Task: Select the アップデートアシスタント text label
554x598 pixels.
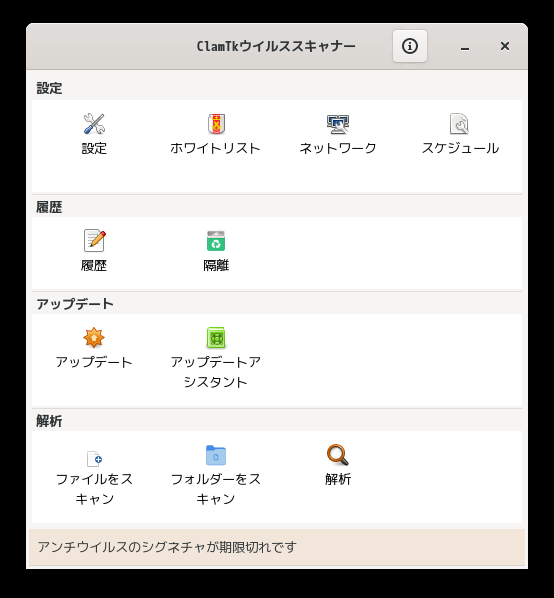Action: [x=216, y=371]
